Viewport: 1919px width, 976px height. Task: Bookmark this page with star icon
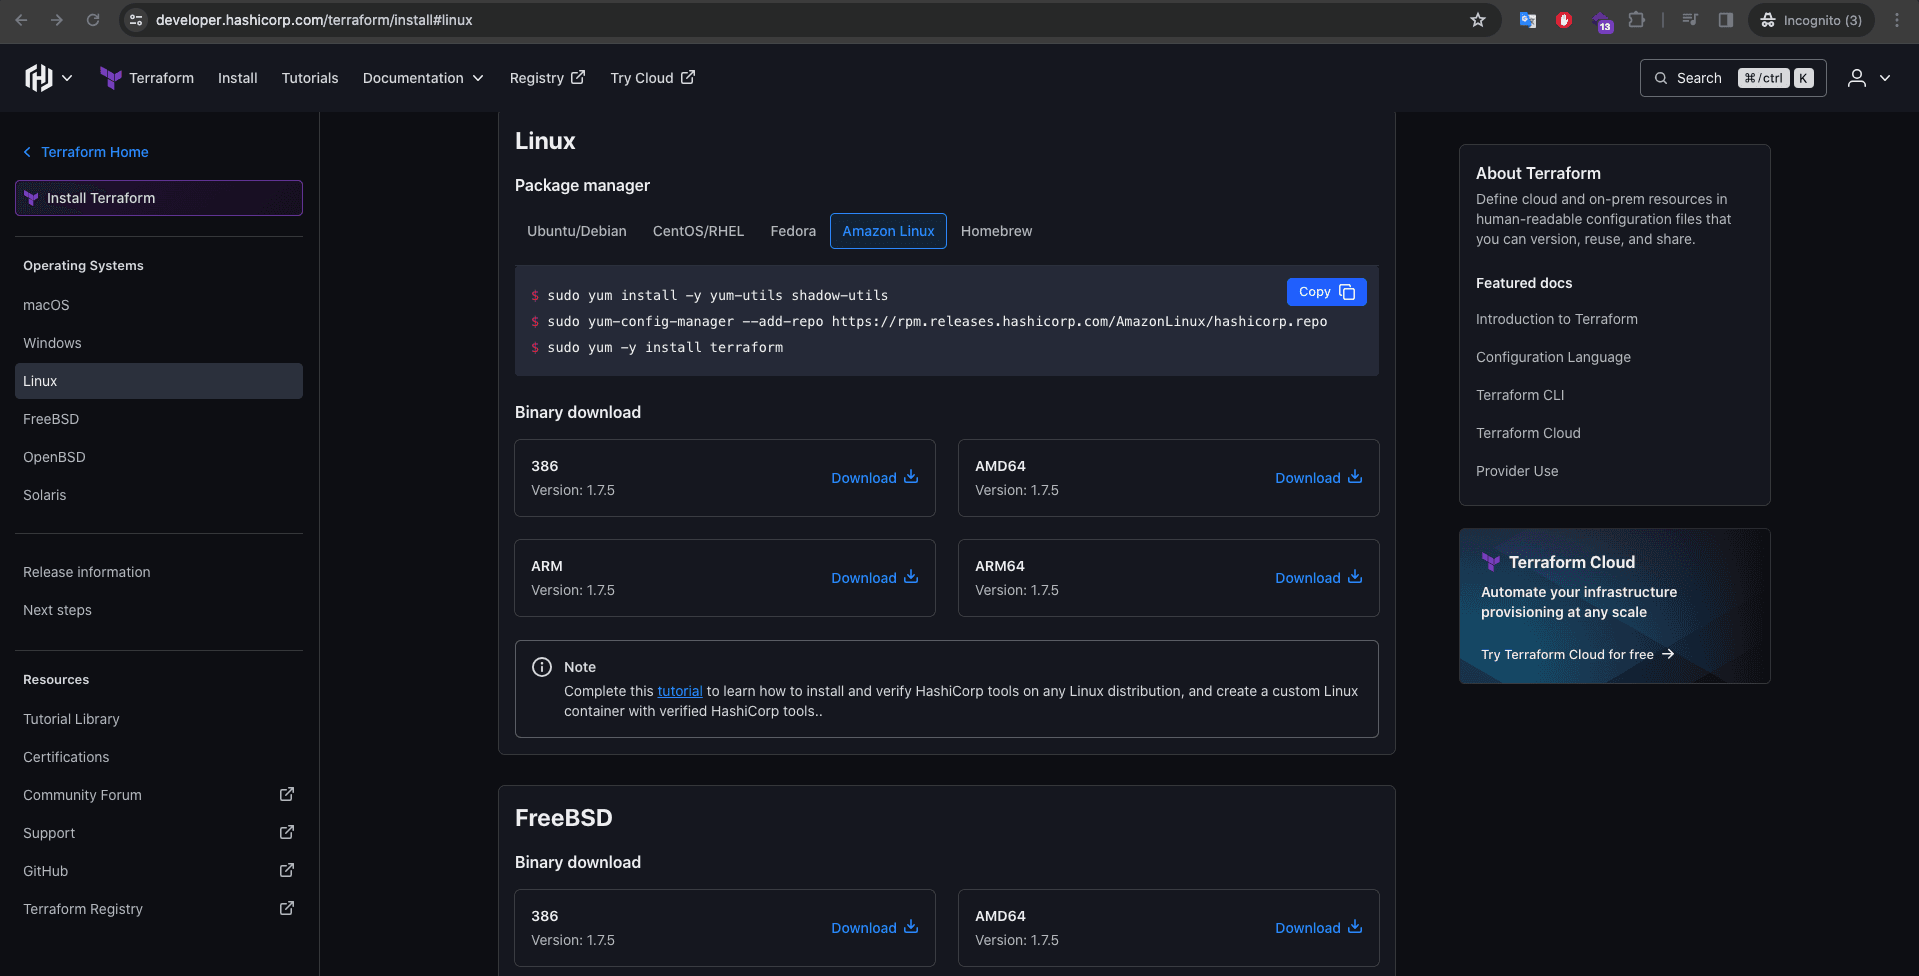pos(1478,20)
